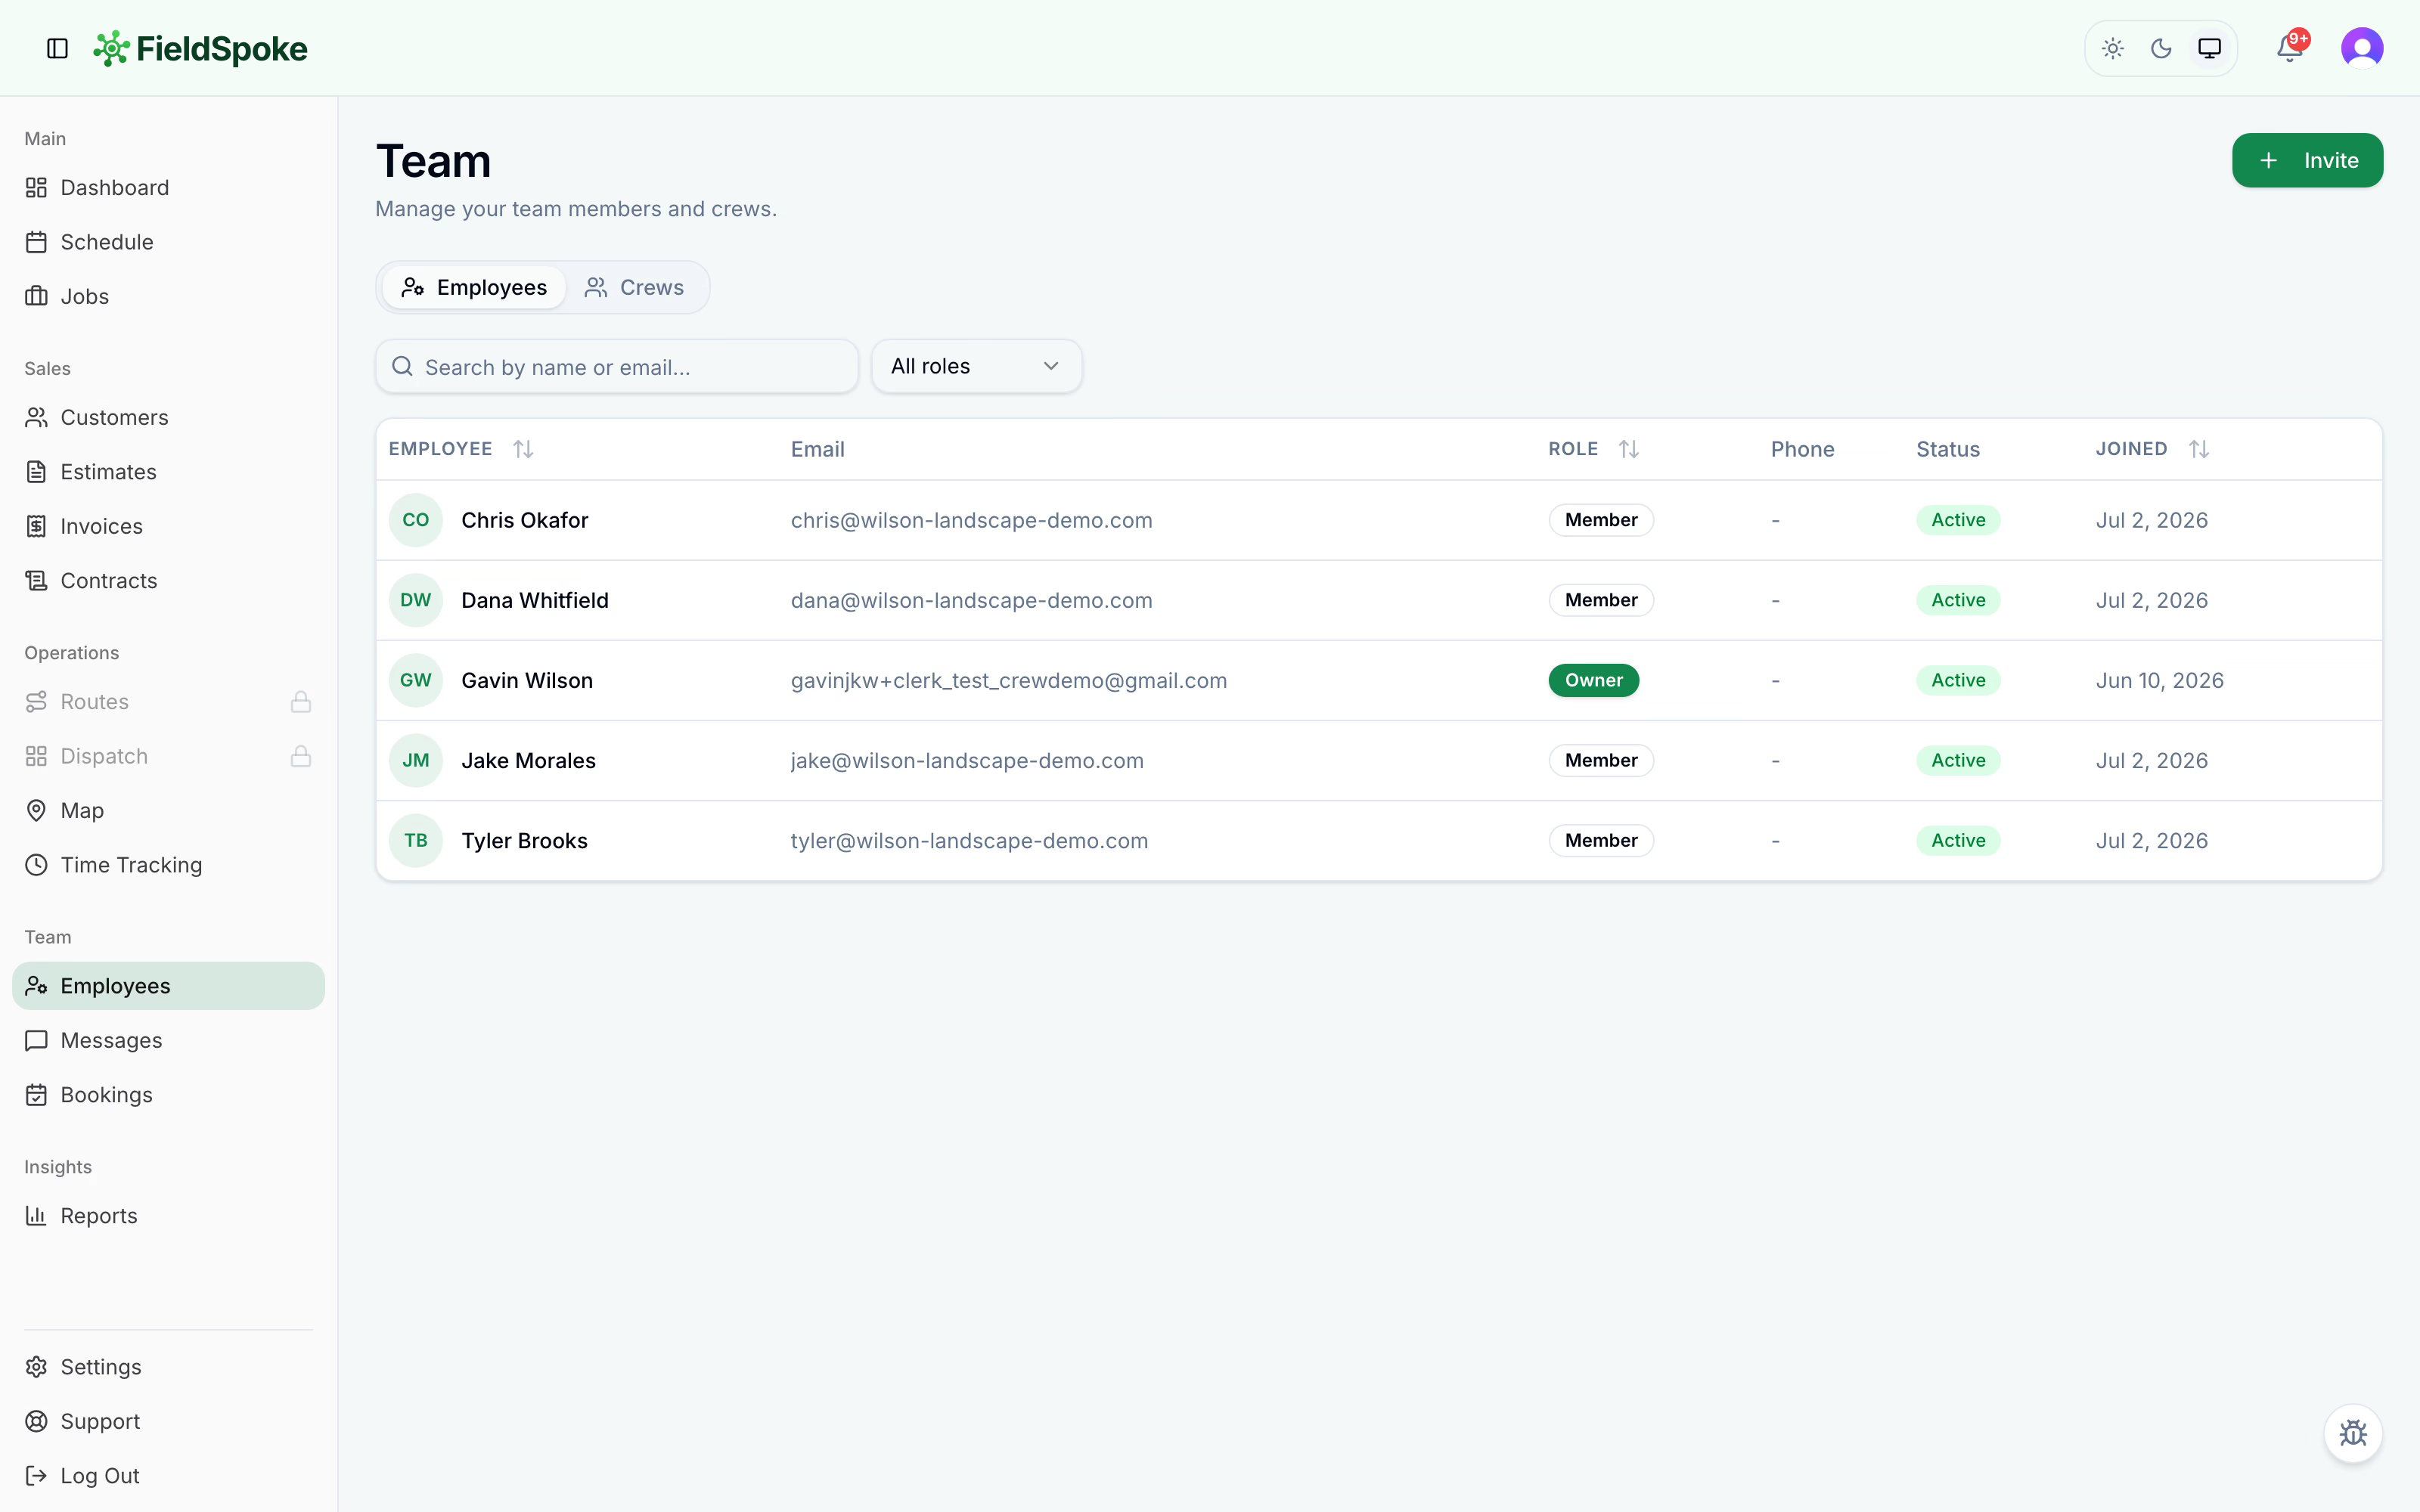
Task: Click the Customers people icon
Action: (x=36, y=417)
